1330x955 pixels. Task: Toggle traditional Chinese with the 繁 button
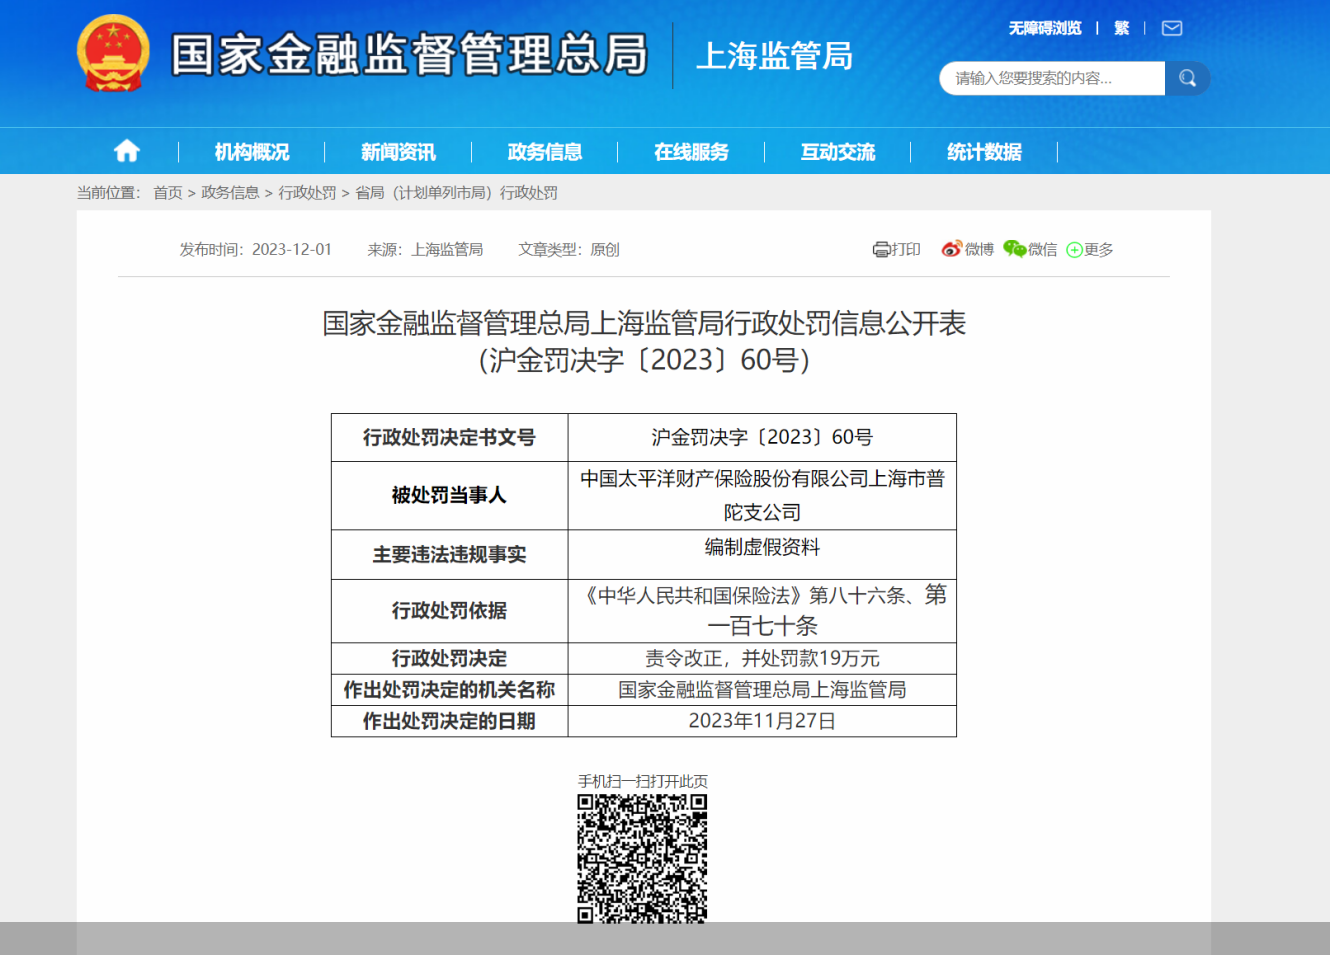(1121, 28)
